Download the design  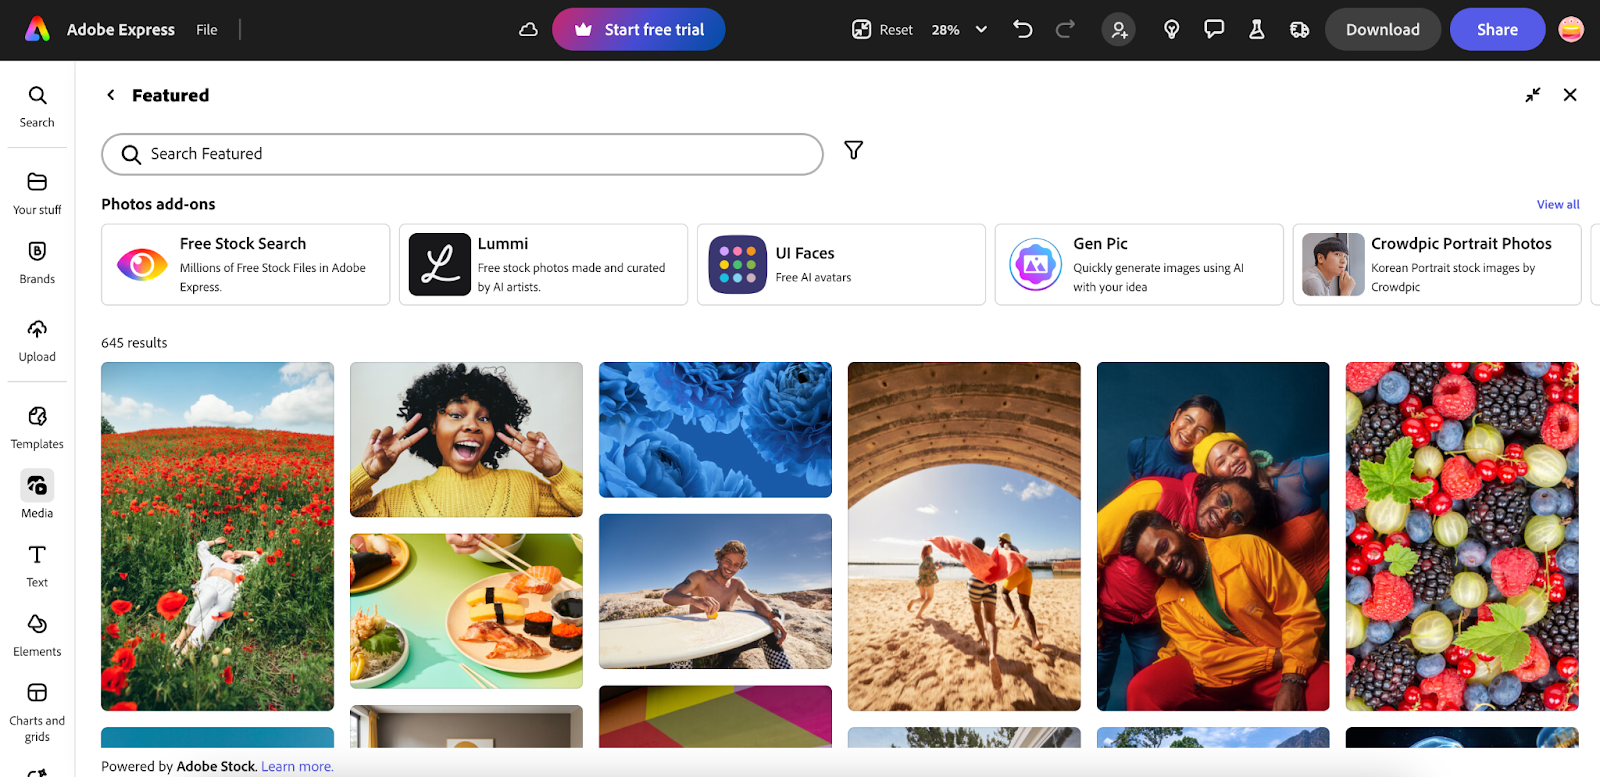1382,30
